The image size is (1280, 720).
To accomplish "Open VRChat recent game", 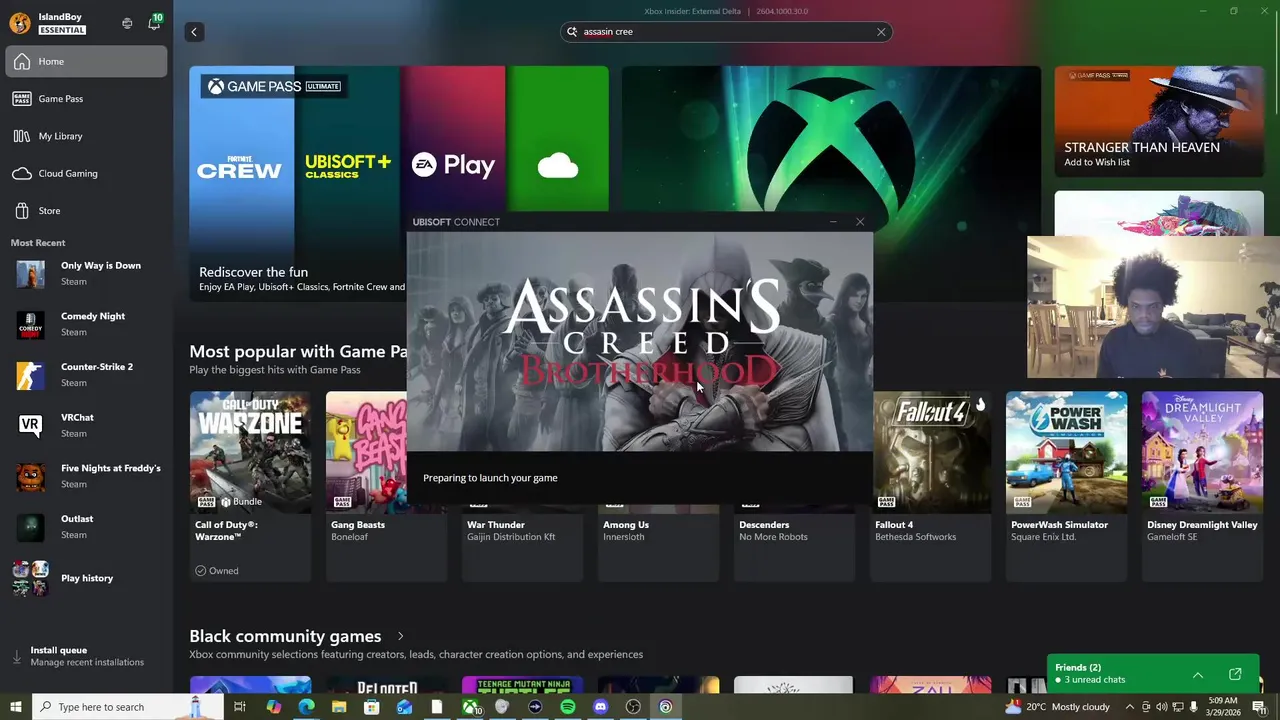I will pyautogui.click(x=86, y=425).
